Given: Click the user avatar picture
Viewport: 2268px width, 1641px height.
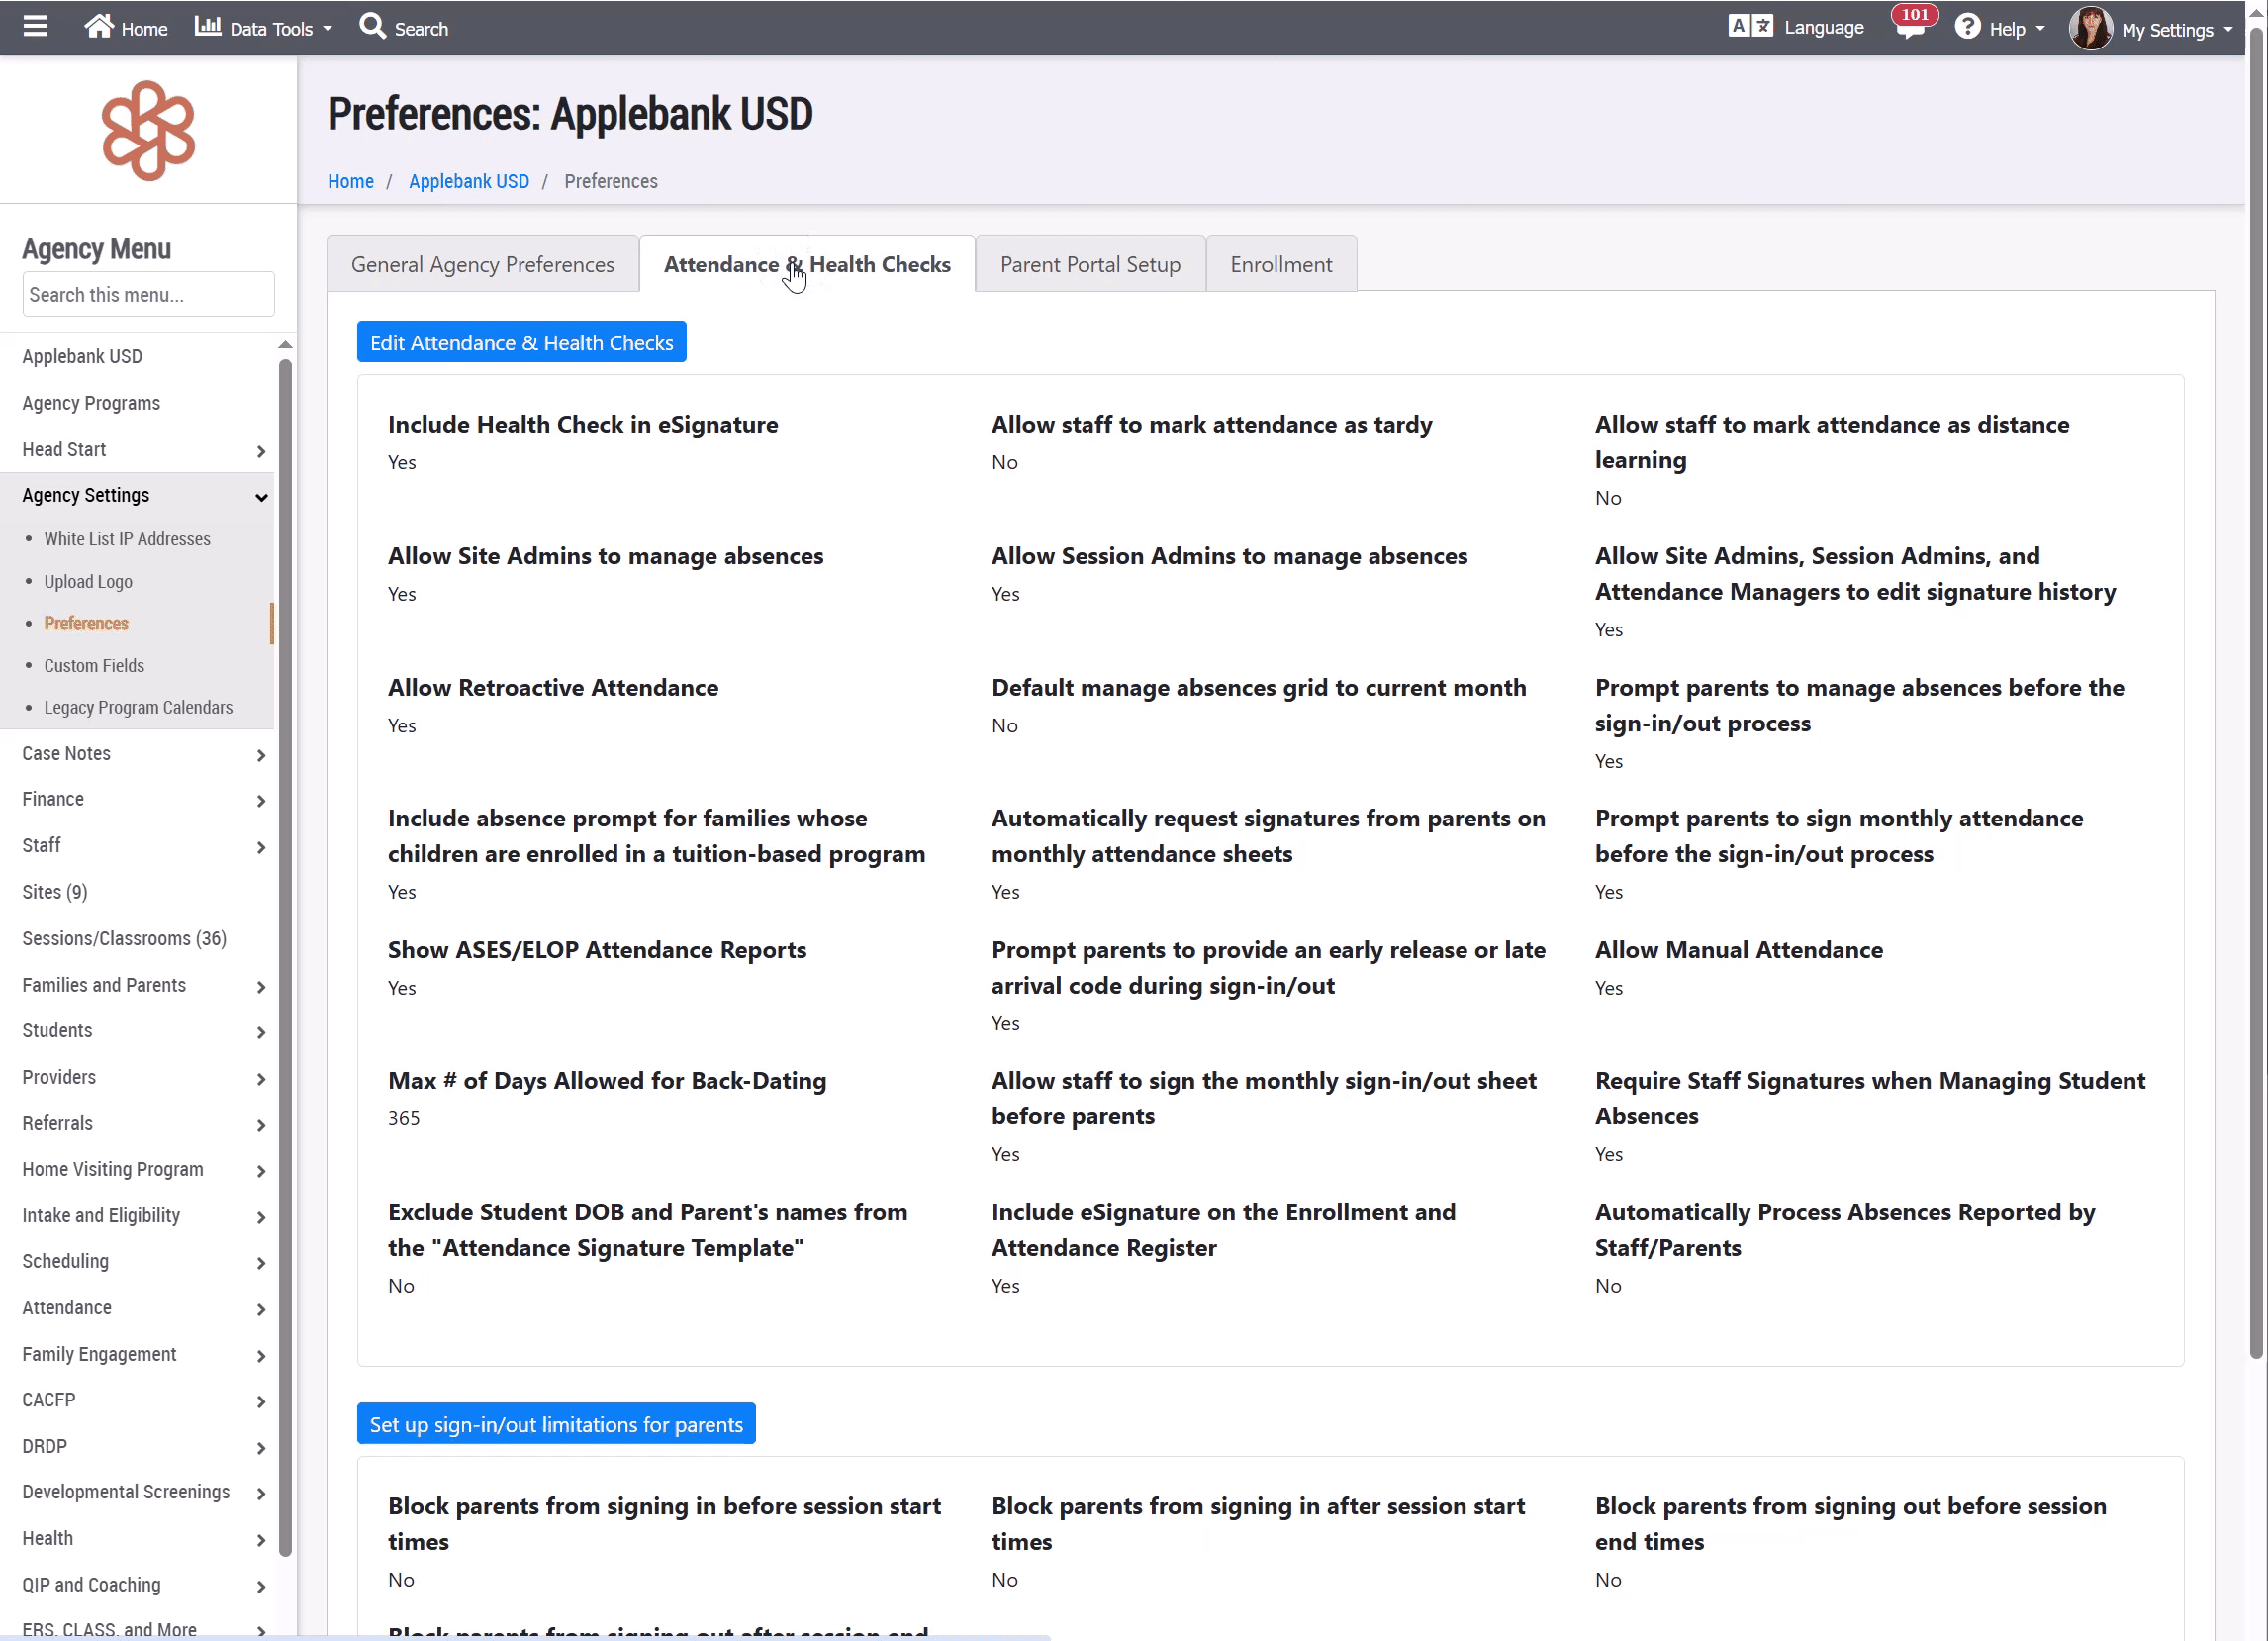Looking at the screenshot, I should coord(2090,28).
